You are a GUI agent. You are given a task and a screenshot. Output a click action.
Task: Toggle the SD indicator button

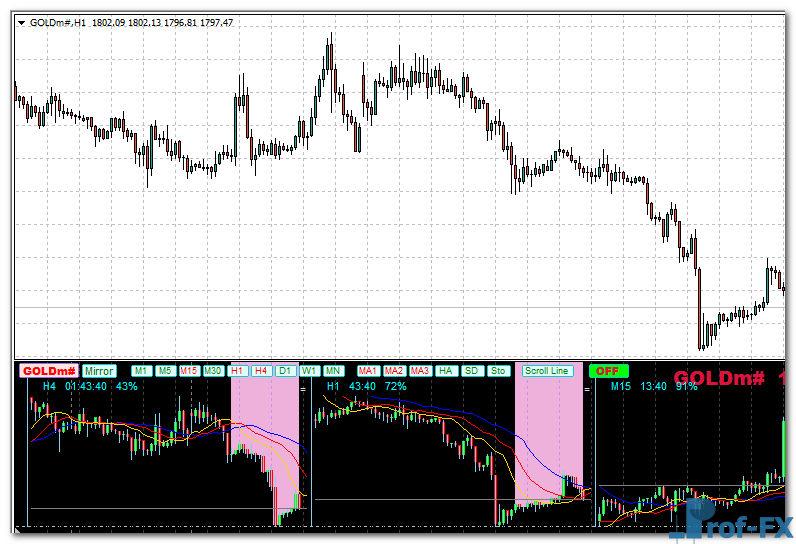point(472,371)
